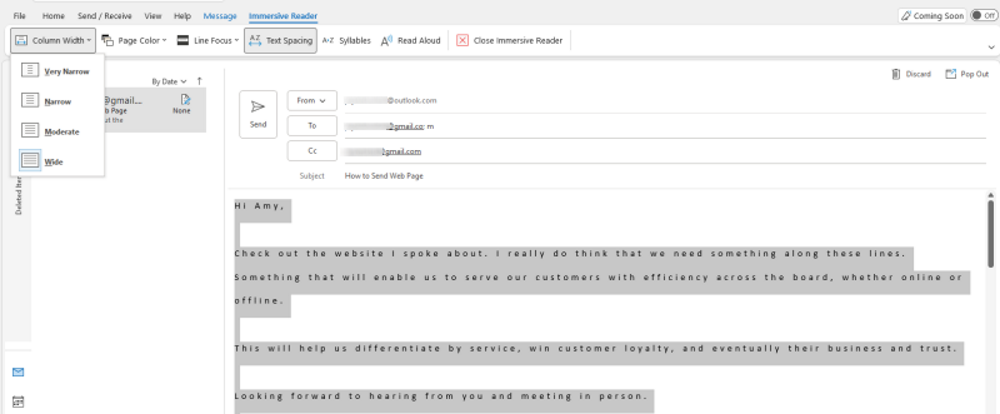1000x414 pixels.
Task: Click the 'Hi Amy,' greeting line
Action: tap(260, 205)
